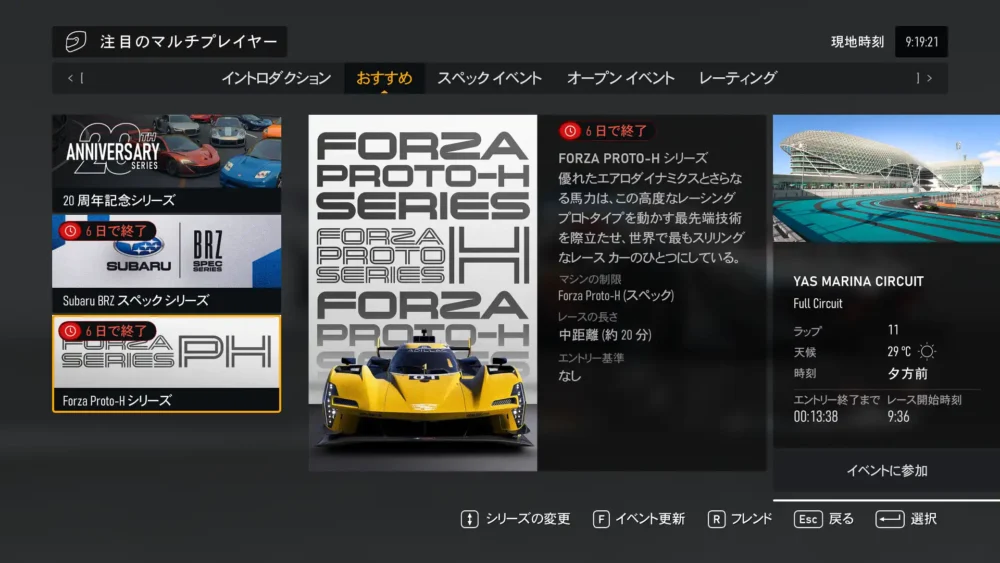Switch to the スペック イベント tab
This screenshot has width=1000, height=563.
point(489,78)
